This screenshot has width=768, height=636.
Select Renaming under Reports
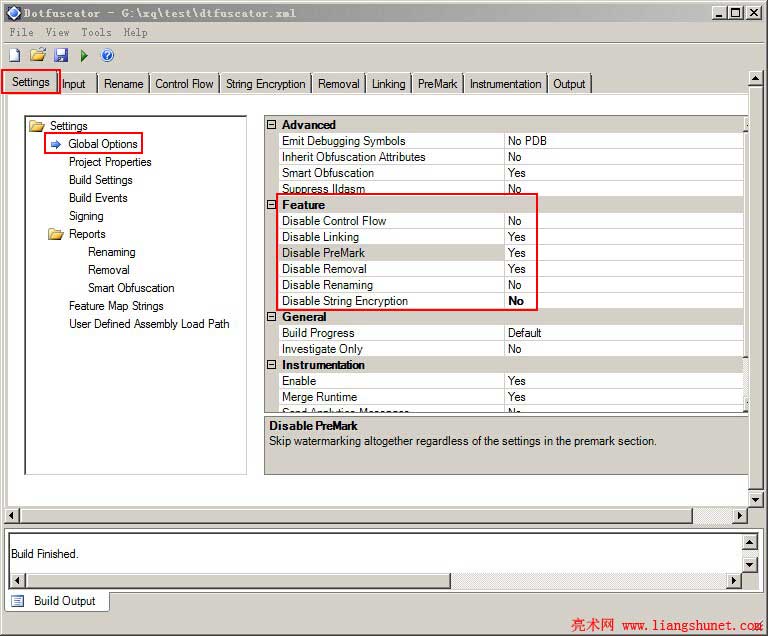(x=112, y=252)
